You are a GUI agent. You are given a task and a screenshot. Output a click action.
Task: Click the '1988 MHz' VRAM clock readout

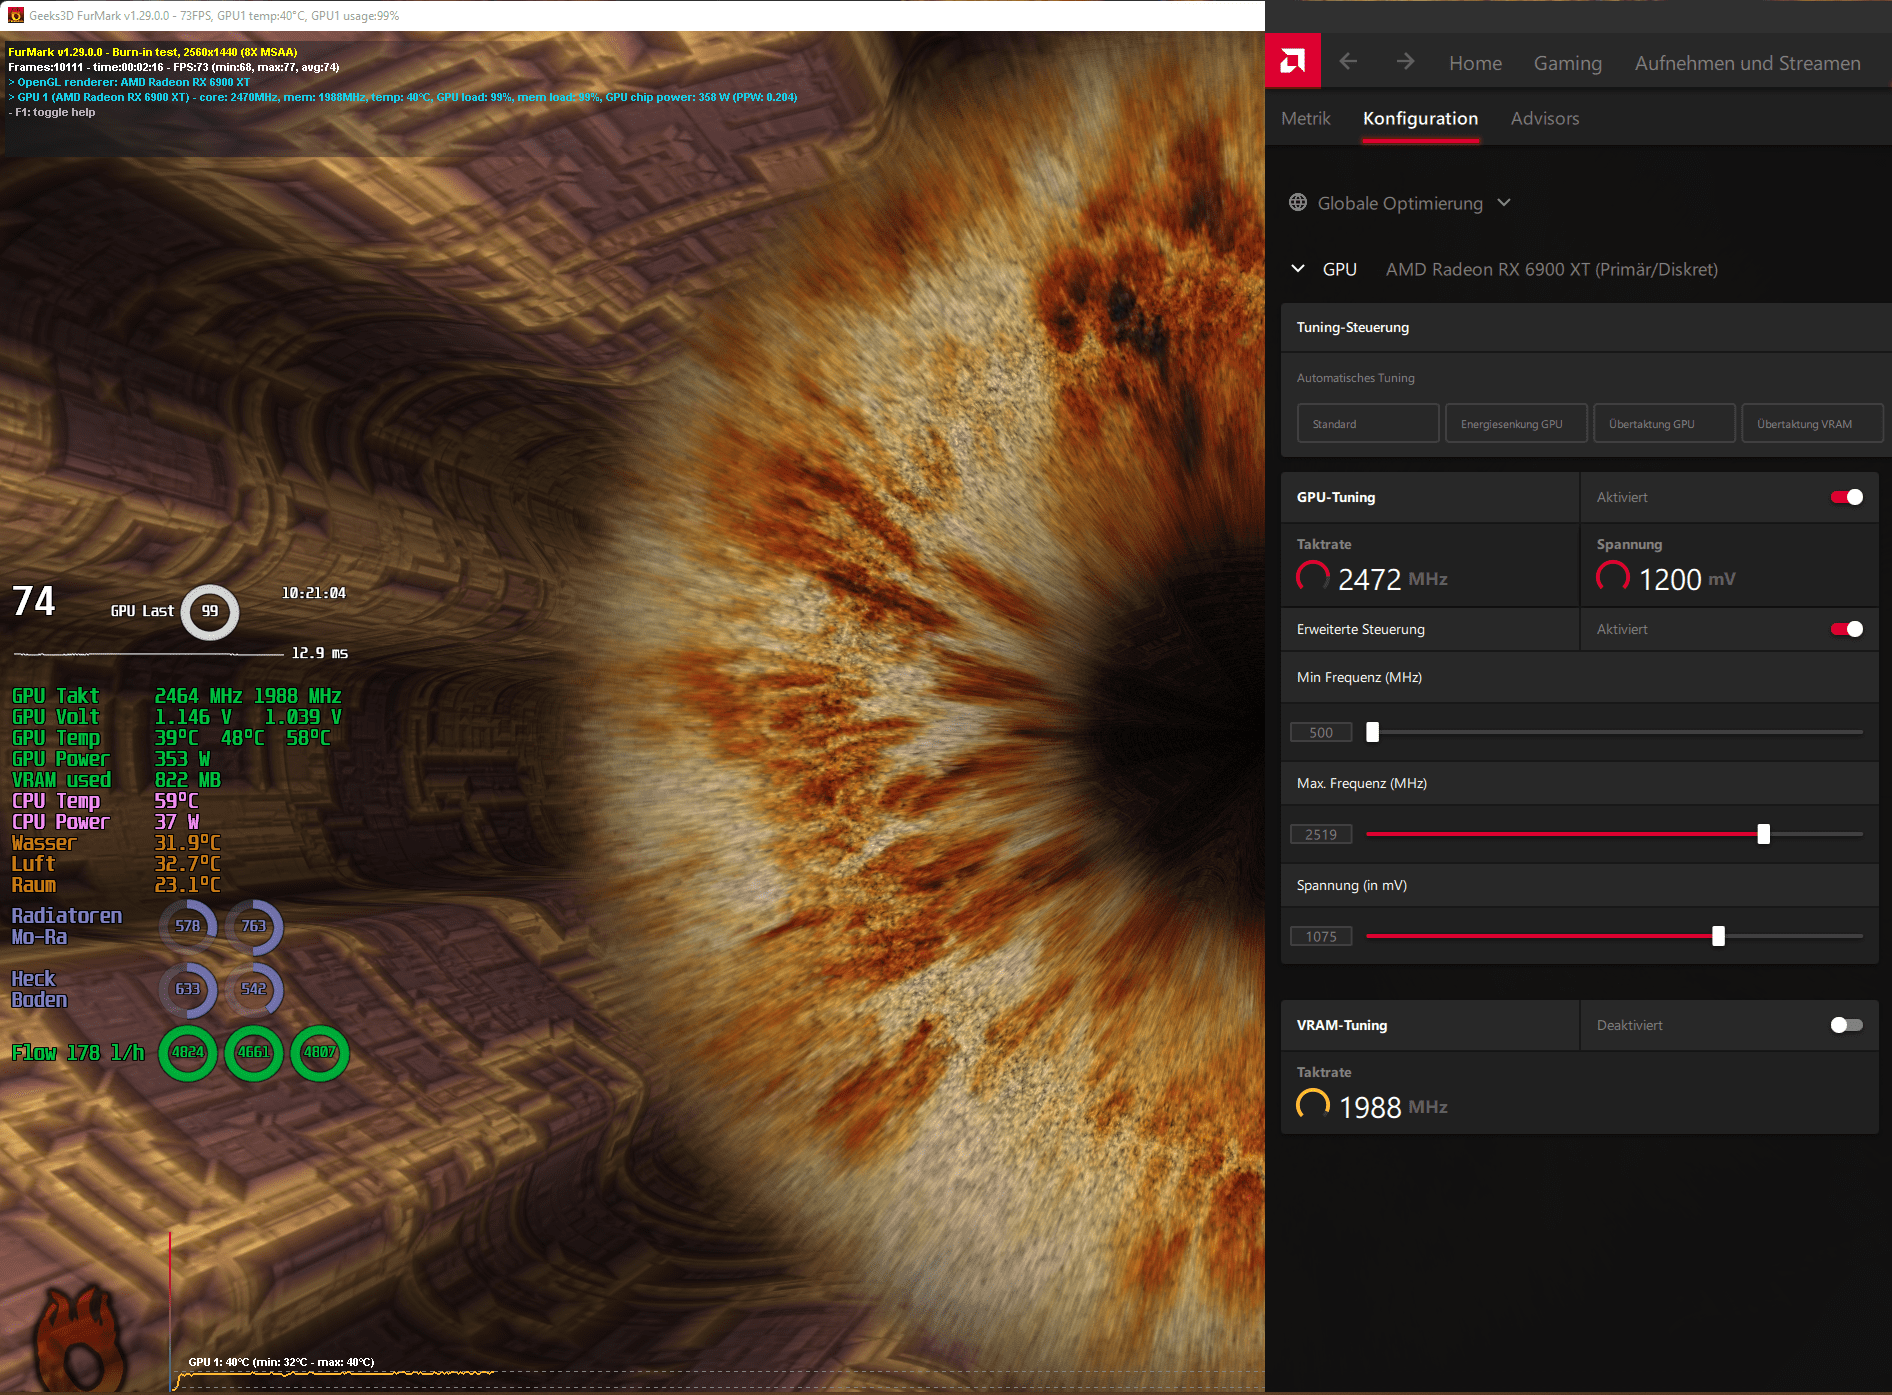point(1392,1107)
